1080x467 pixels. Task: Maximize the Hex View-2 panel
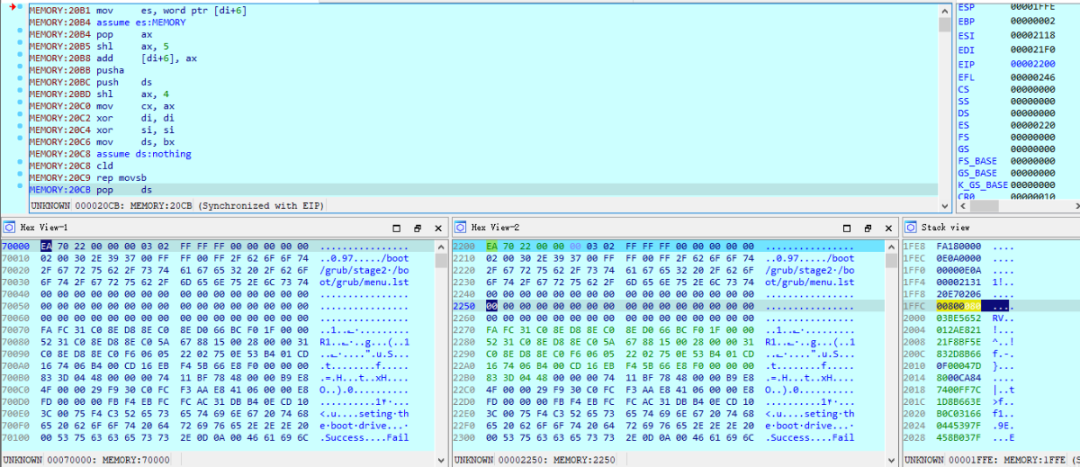pyautogui.click(x=848, y=228)
